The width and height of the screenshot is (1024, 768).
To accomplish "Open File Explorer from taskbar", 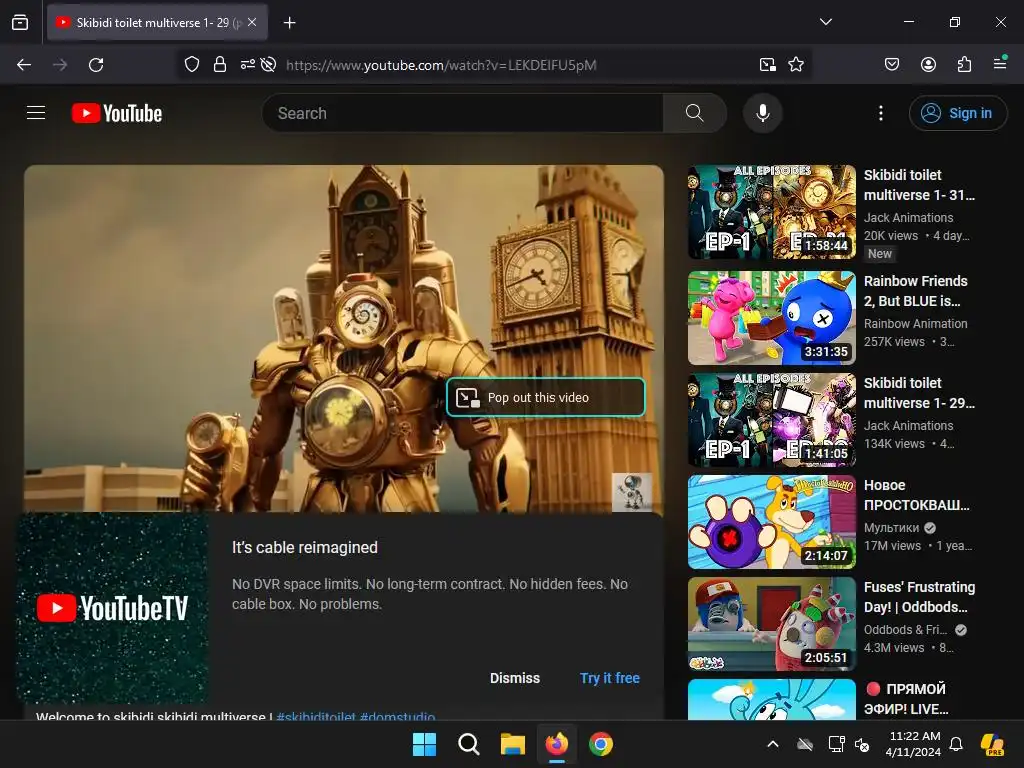I will [513, 744].
